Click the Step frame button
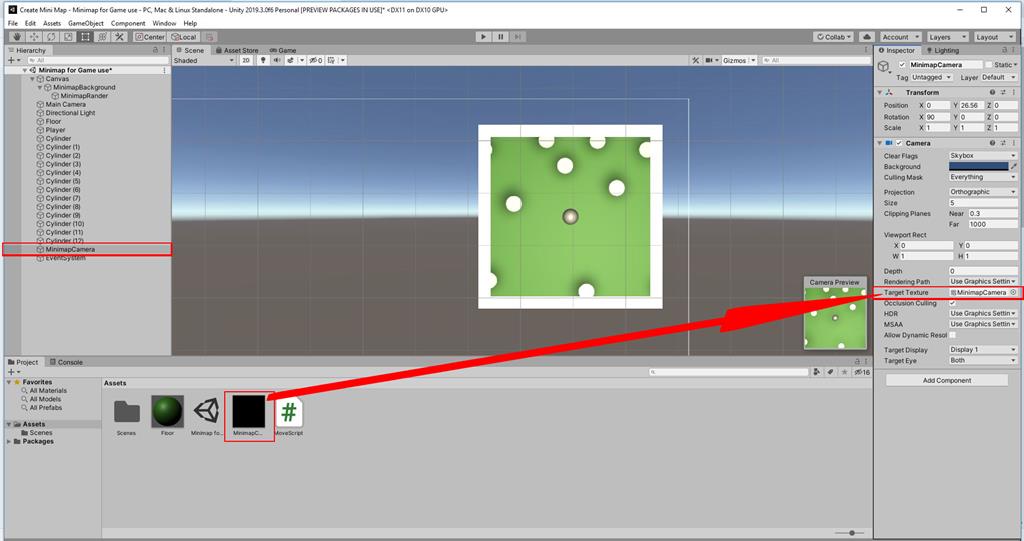Viewport: 1024px width, 541px height. tap(517, 37)
